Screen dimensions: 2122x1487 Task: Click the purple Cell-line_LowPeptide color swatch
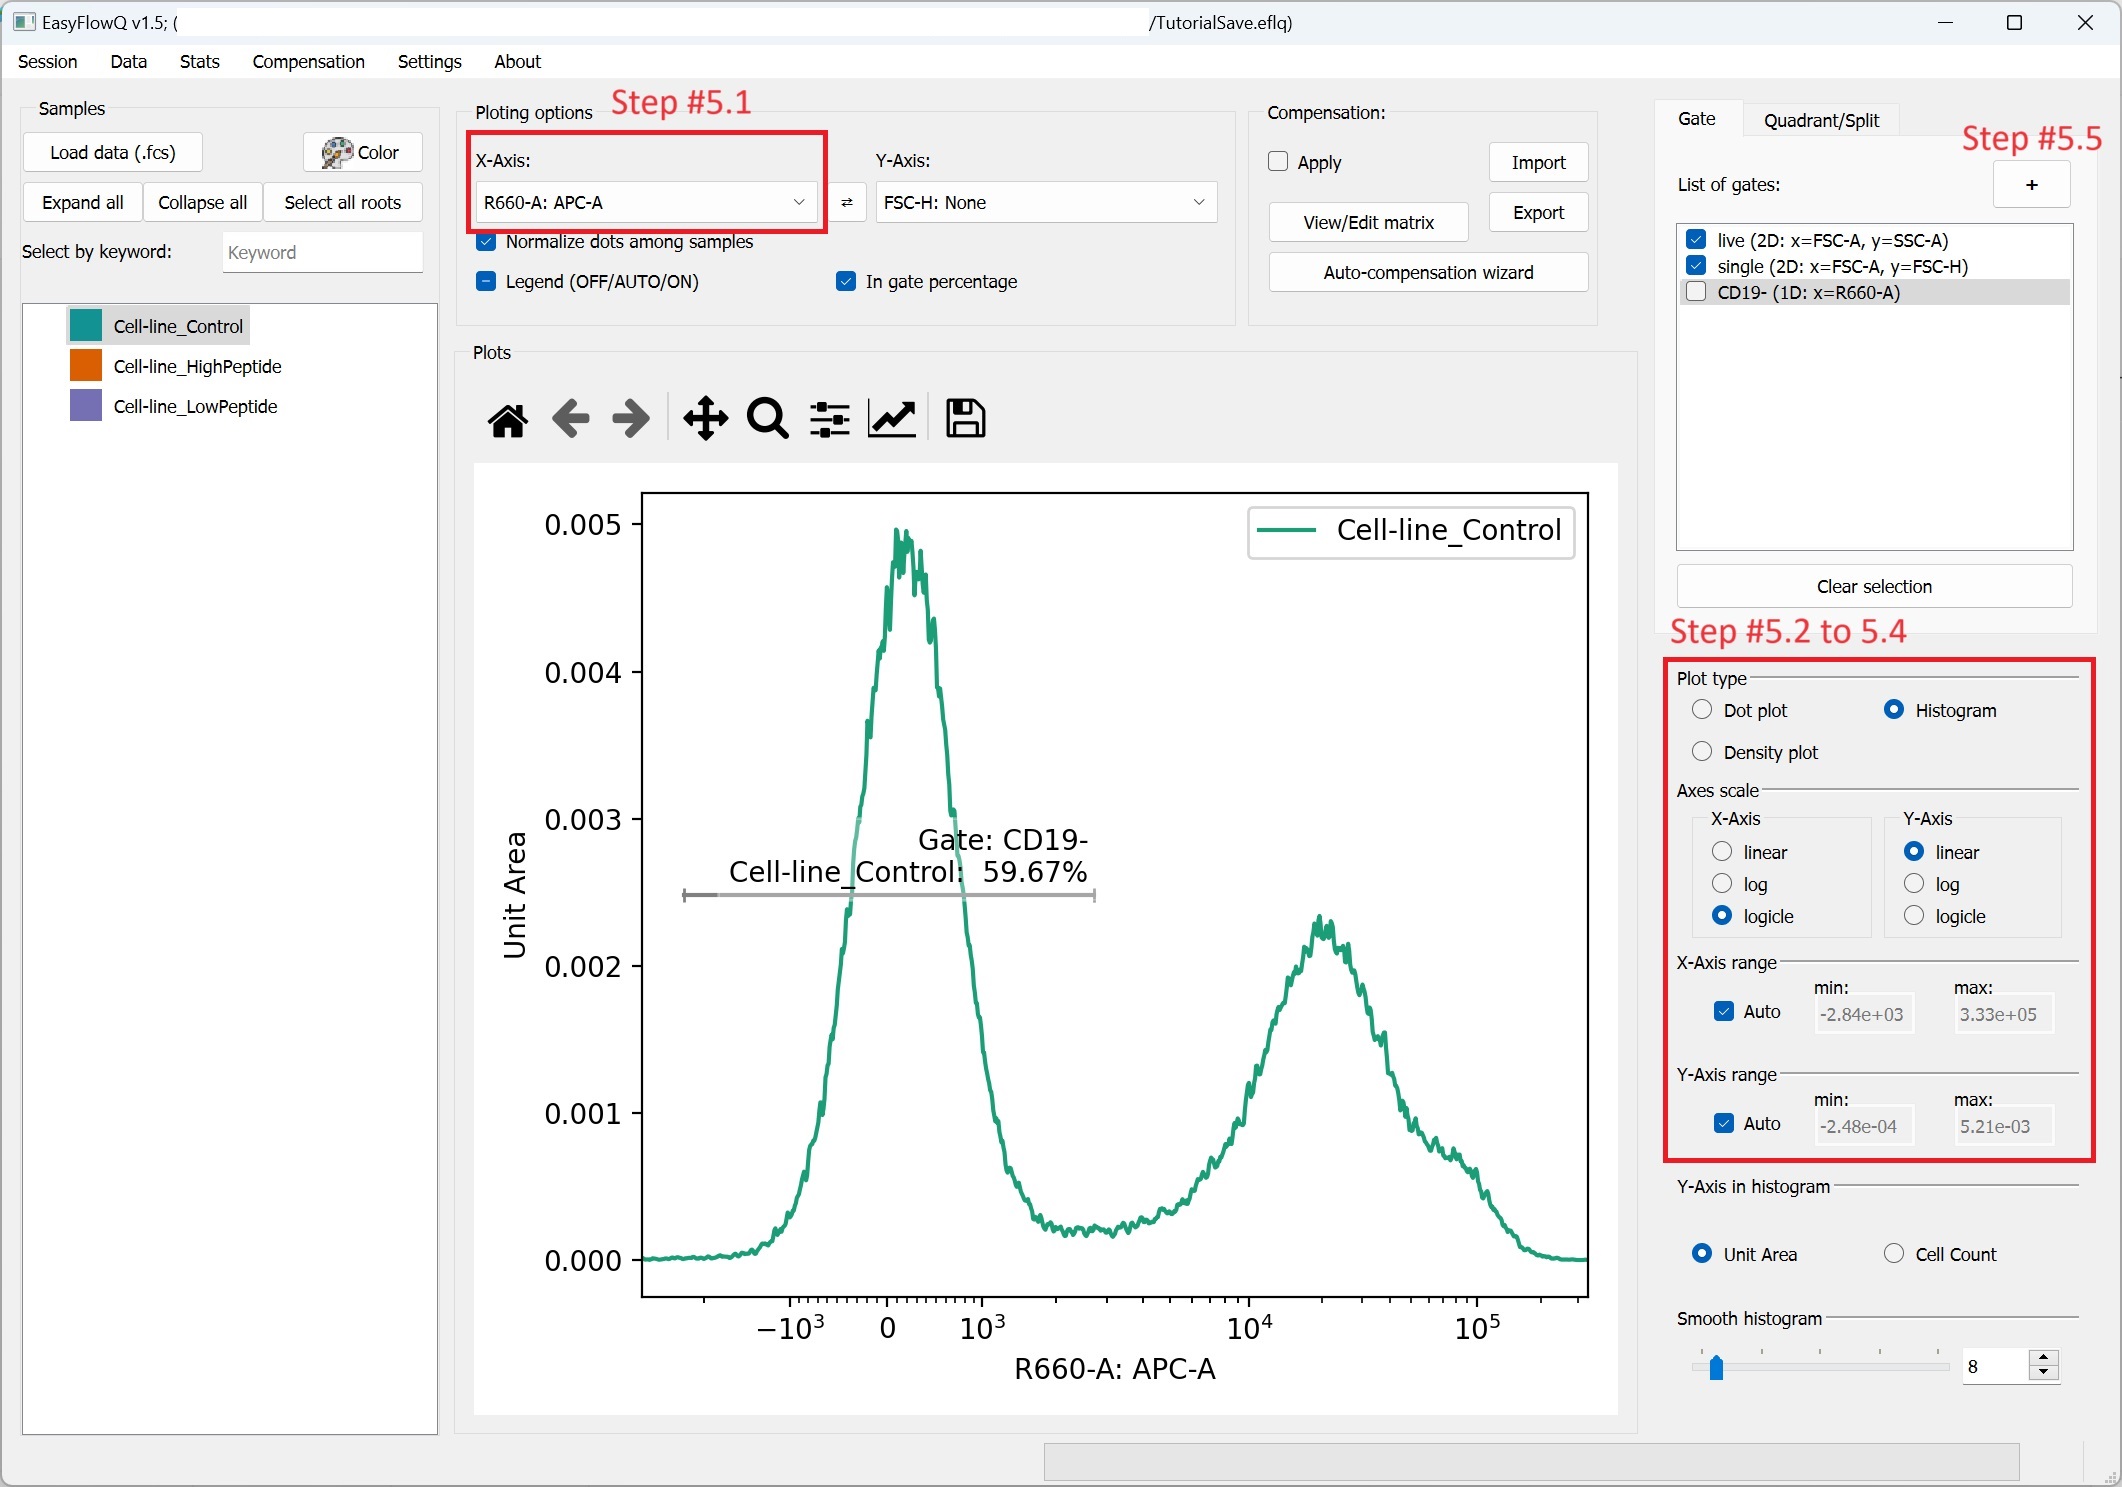[x=86, y=406]
